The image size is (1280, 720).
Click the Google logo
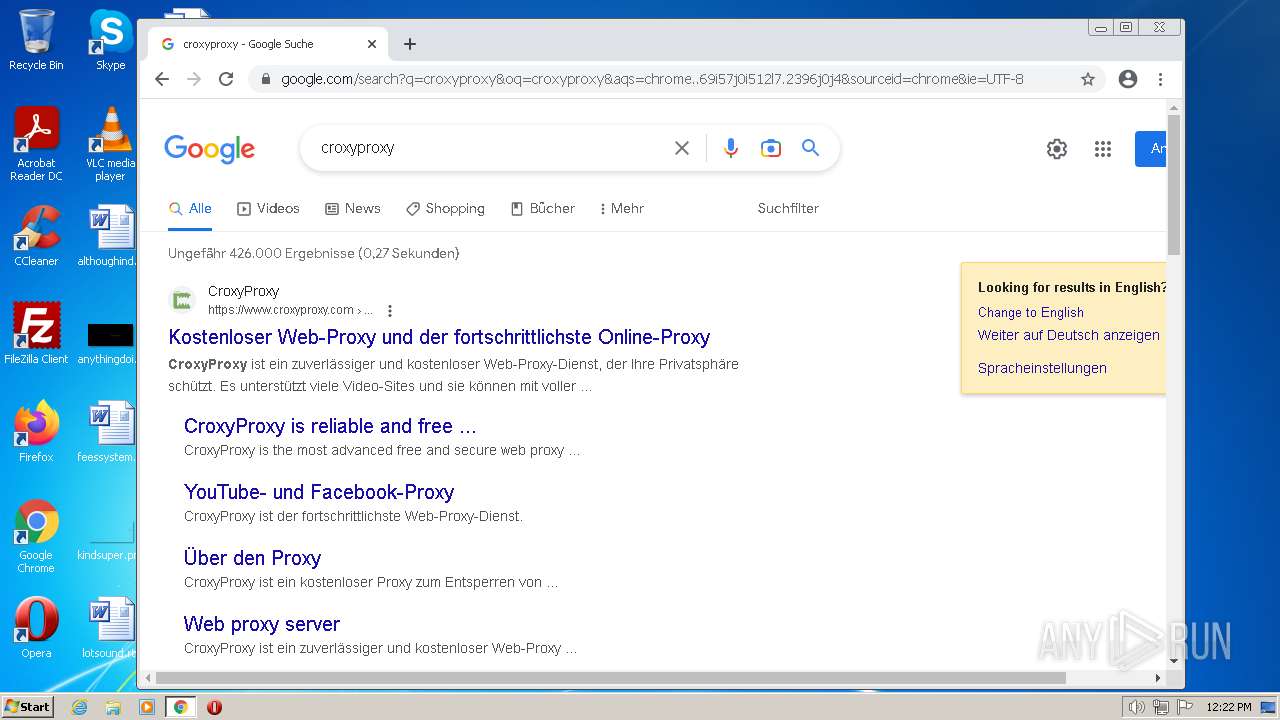click(x=210, y=149)
